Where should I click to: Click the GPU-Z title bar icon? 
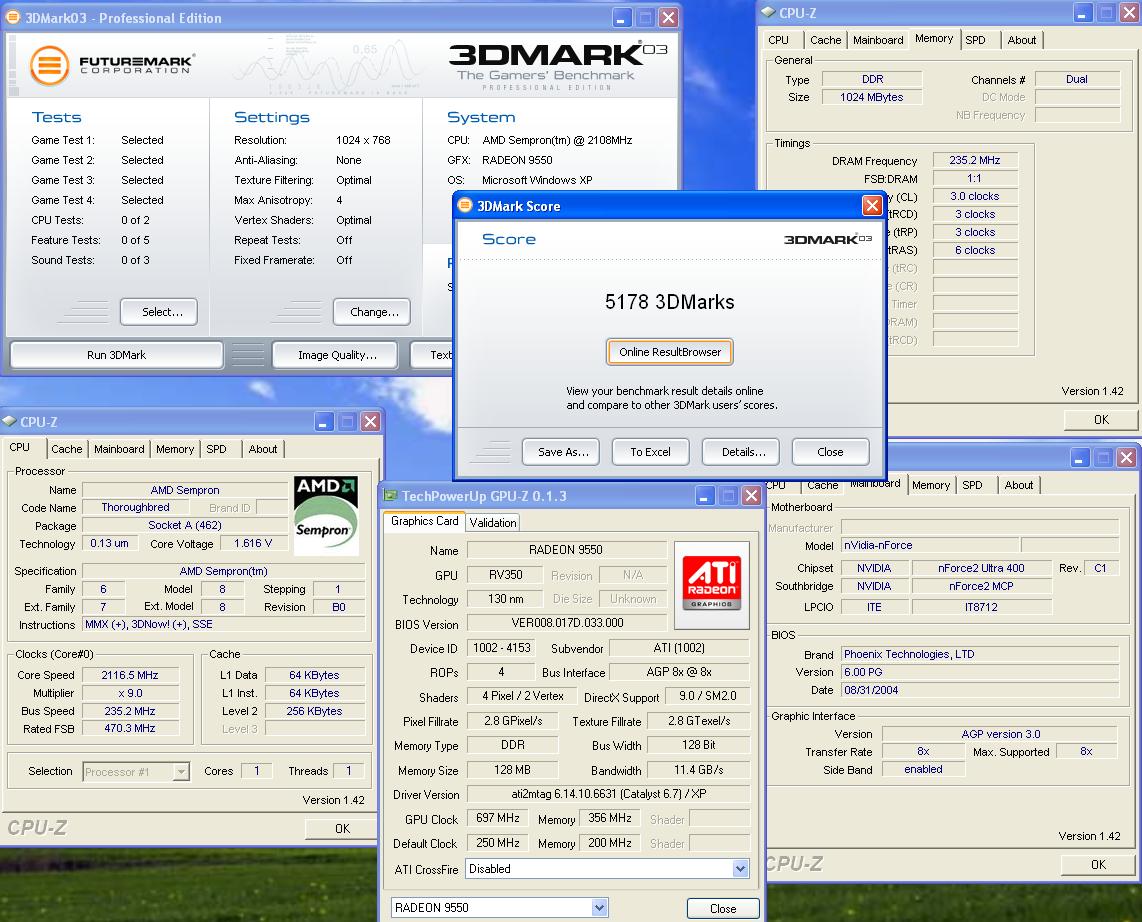(x=390, y=496)
